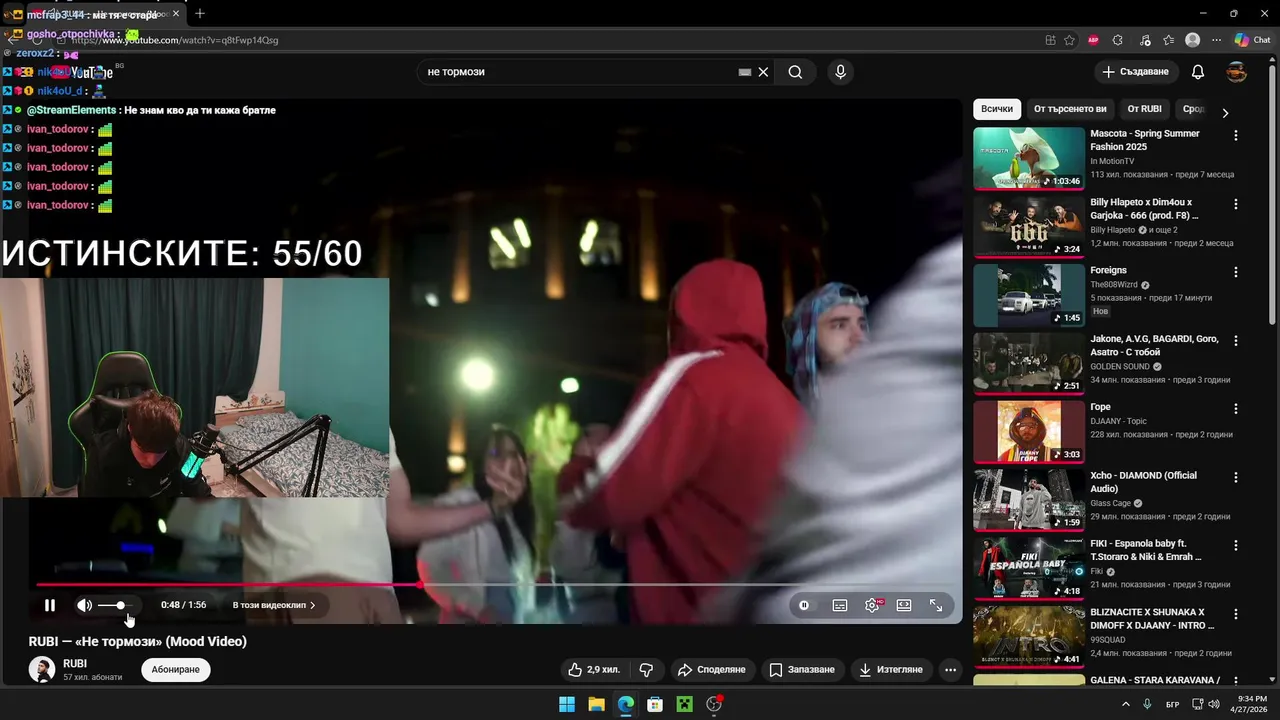
Task: Show more filter chips with right arrow
Action: point(1225,112)
